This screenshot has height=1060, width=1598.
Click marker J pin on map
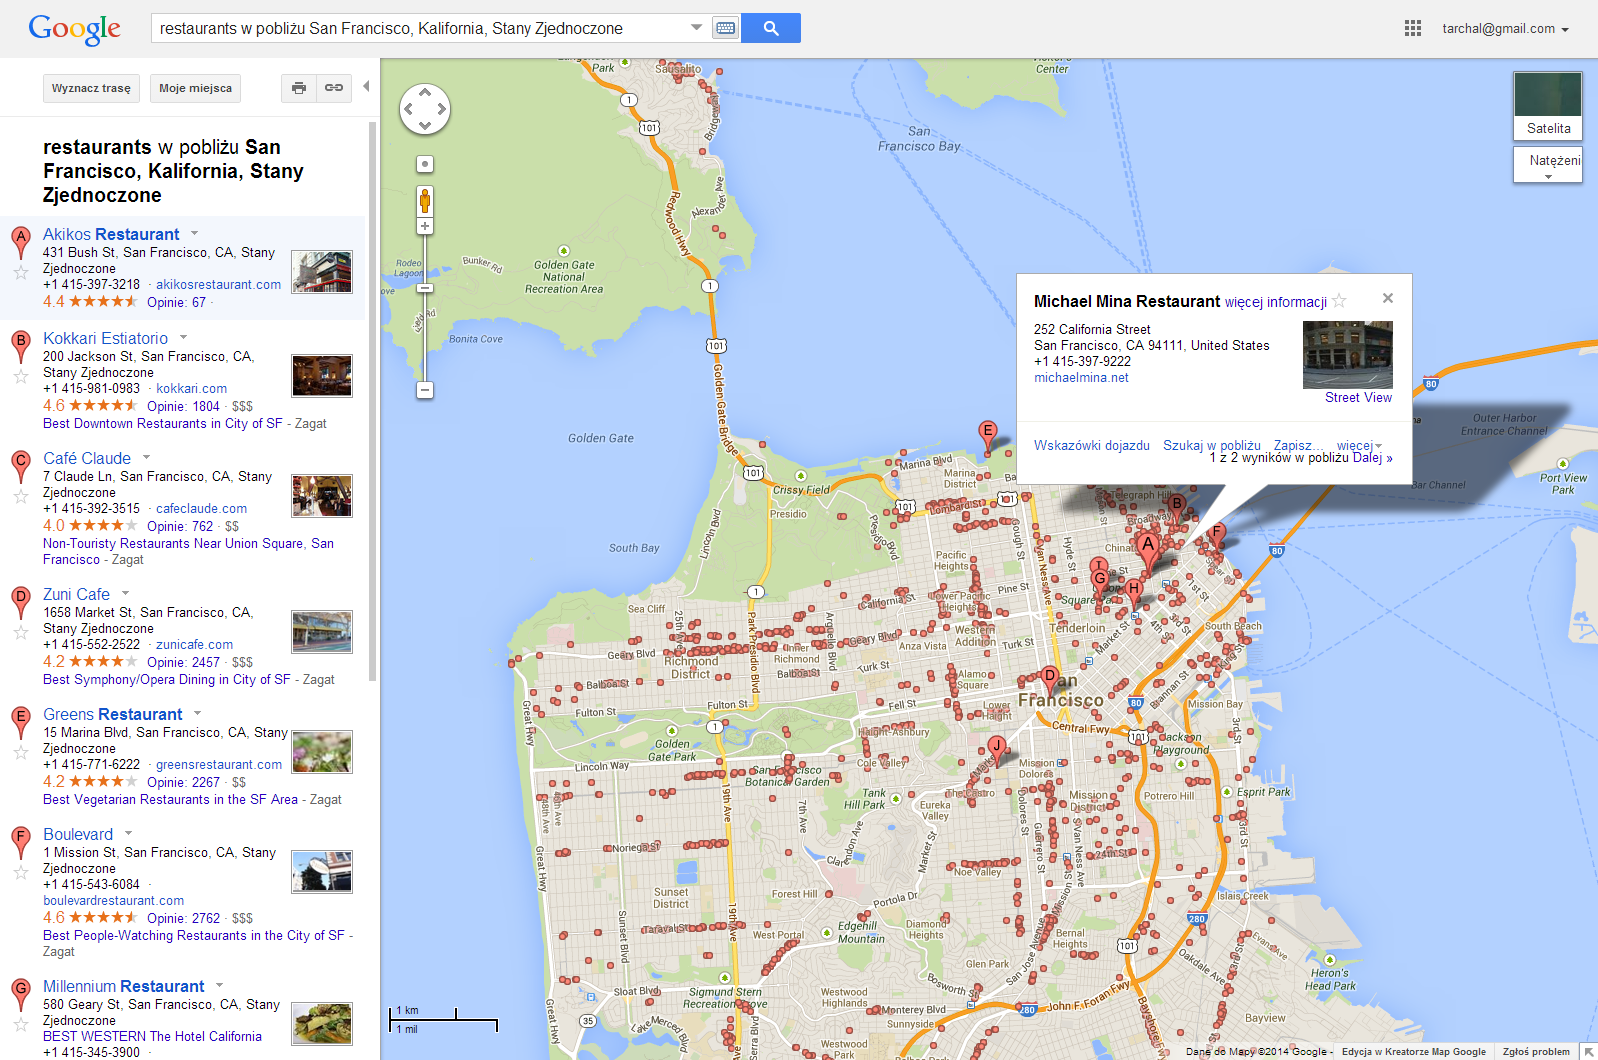pyautogui.click(x=996, y=749)
